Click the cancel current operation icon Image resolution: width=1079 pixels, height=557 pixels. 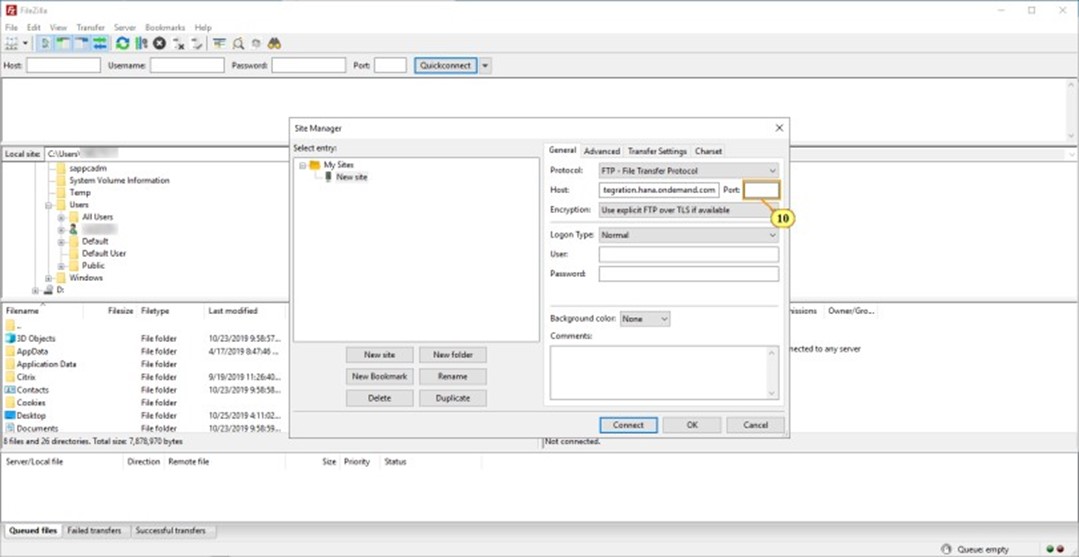[159, 44]
